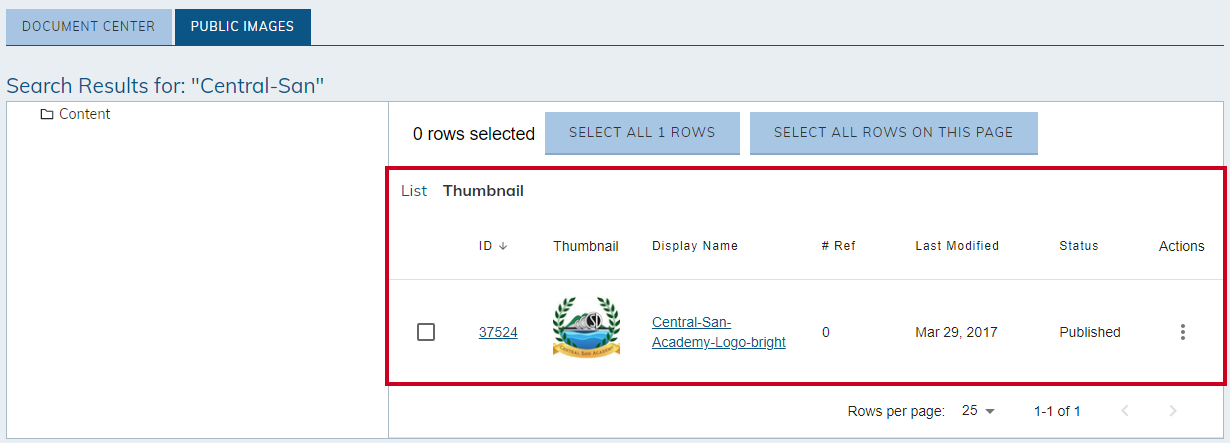Click Select All 1 Rows button

(642, 133)
